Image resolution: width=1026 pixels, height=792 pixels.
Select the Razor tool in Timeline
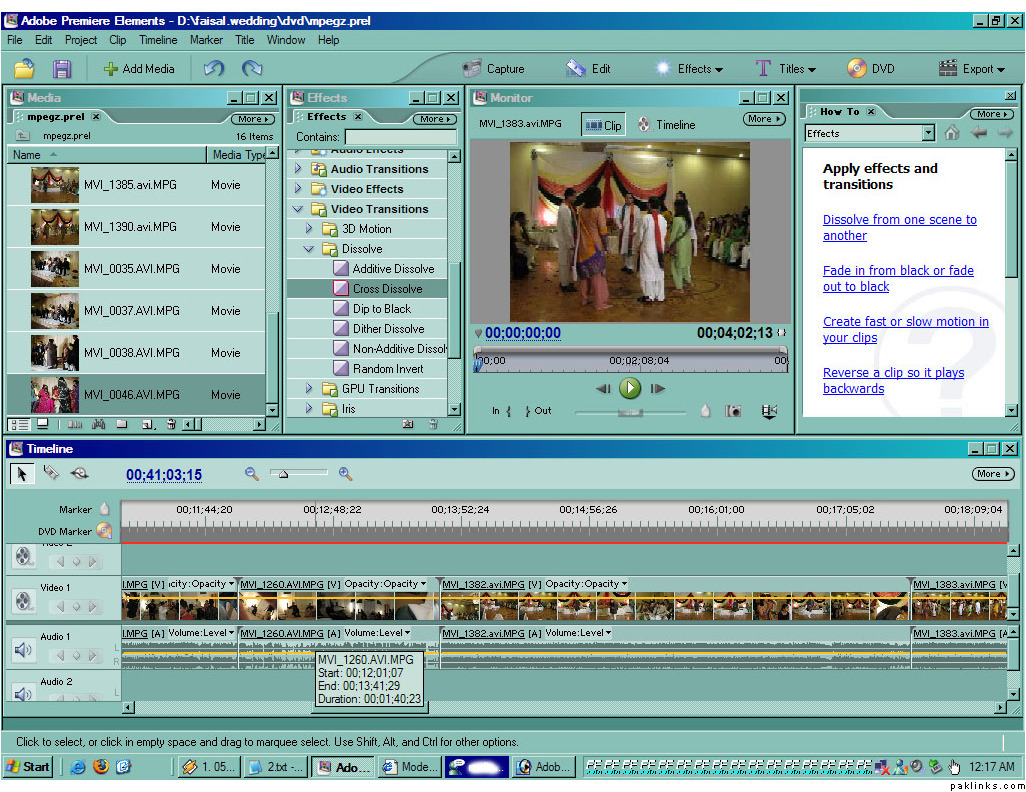[x=51, y=474]
